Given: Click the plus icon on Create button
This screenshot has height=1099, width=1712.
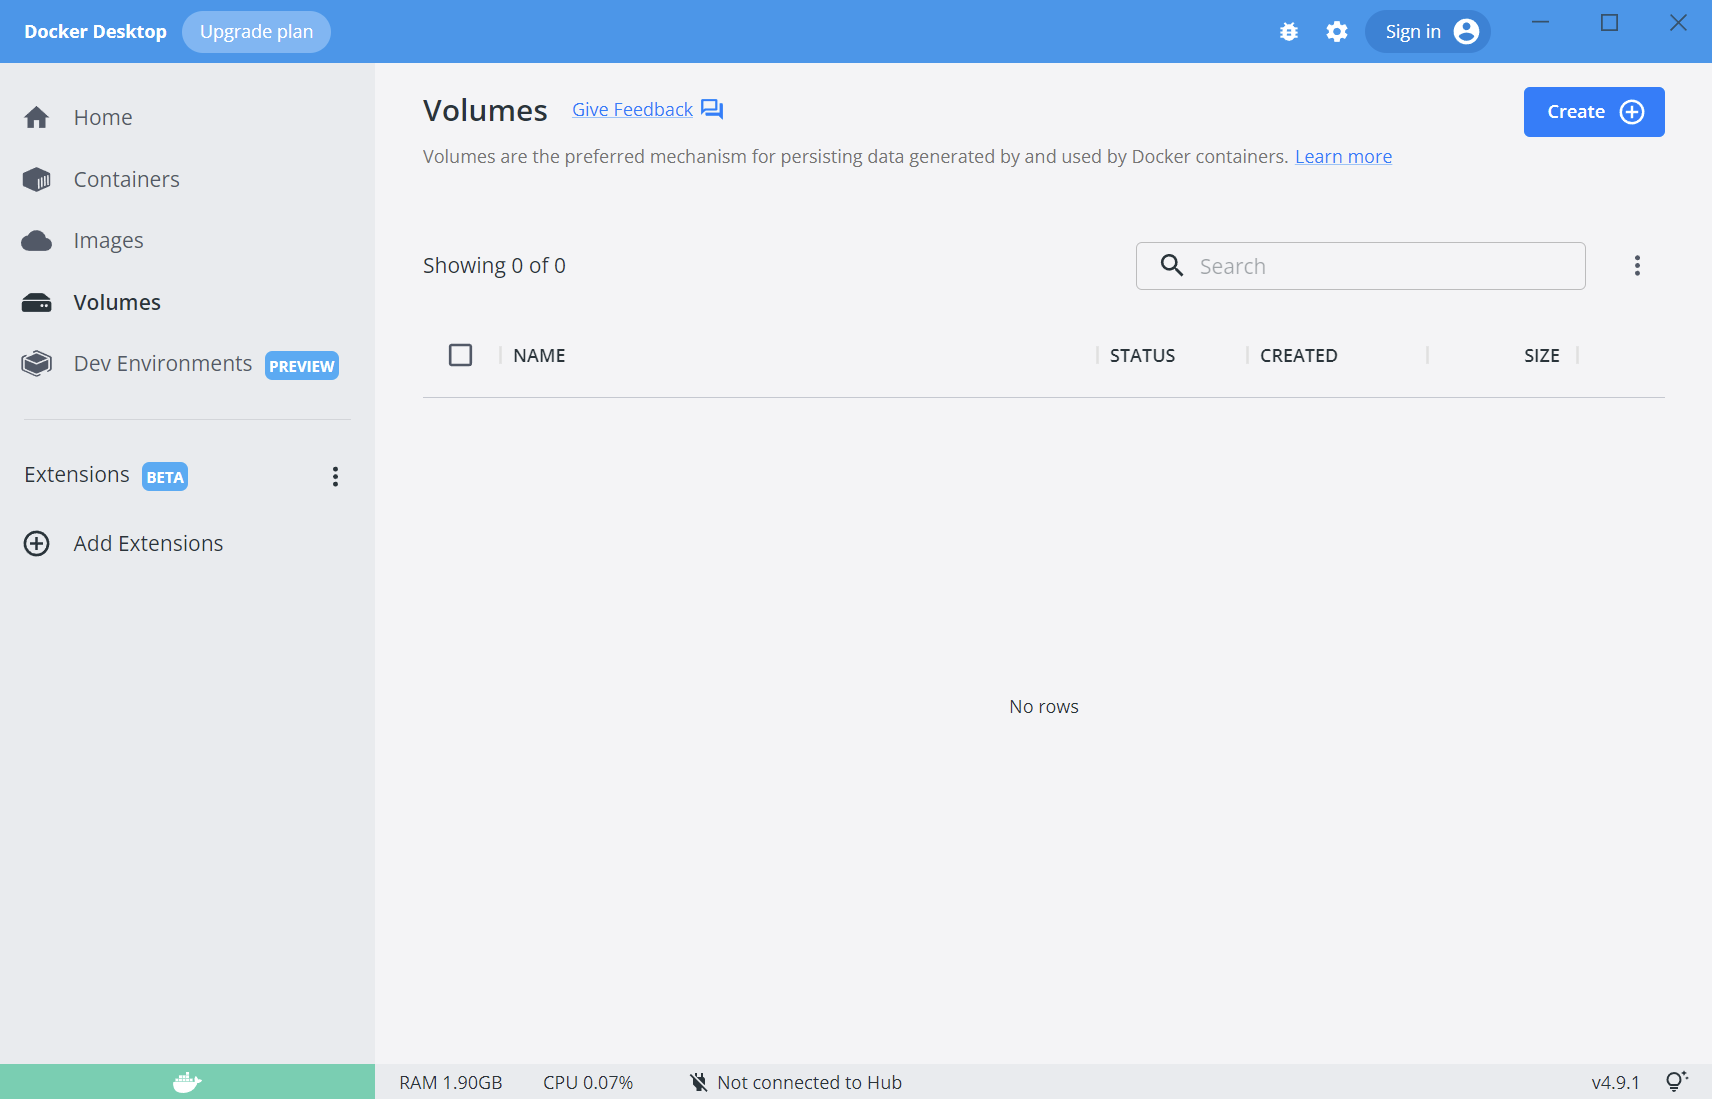Looking at the screenshot, I should 1632,112.
